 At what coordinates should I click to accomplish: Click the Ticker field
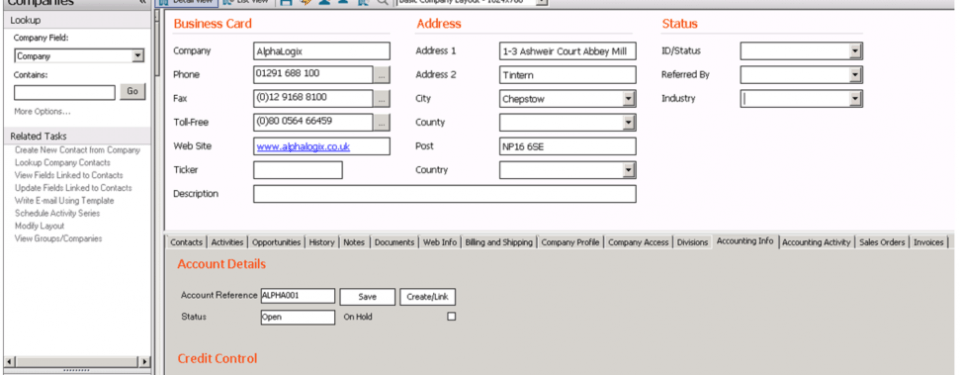point(298,170)
